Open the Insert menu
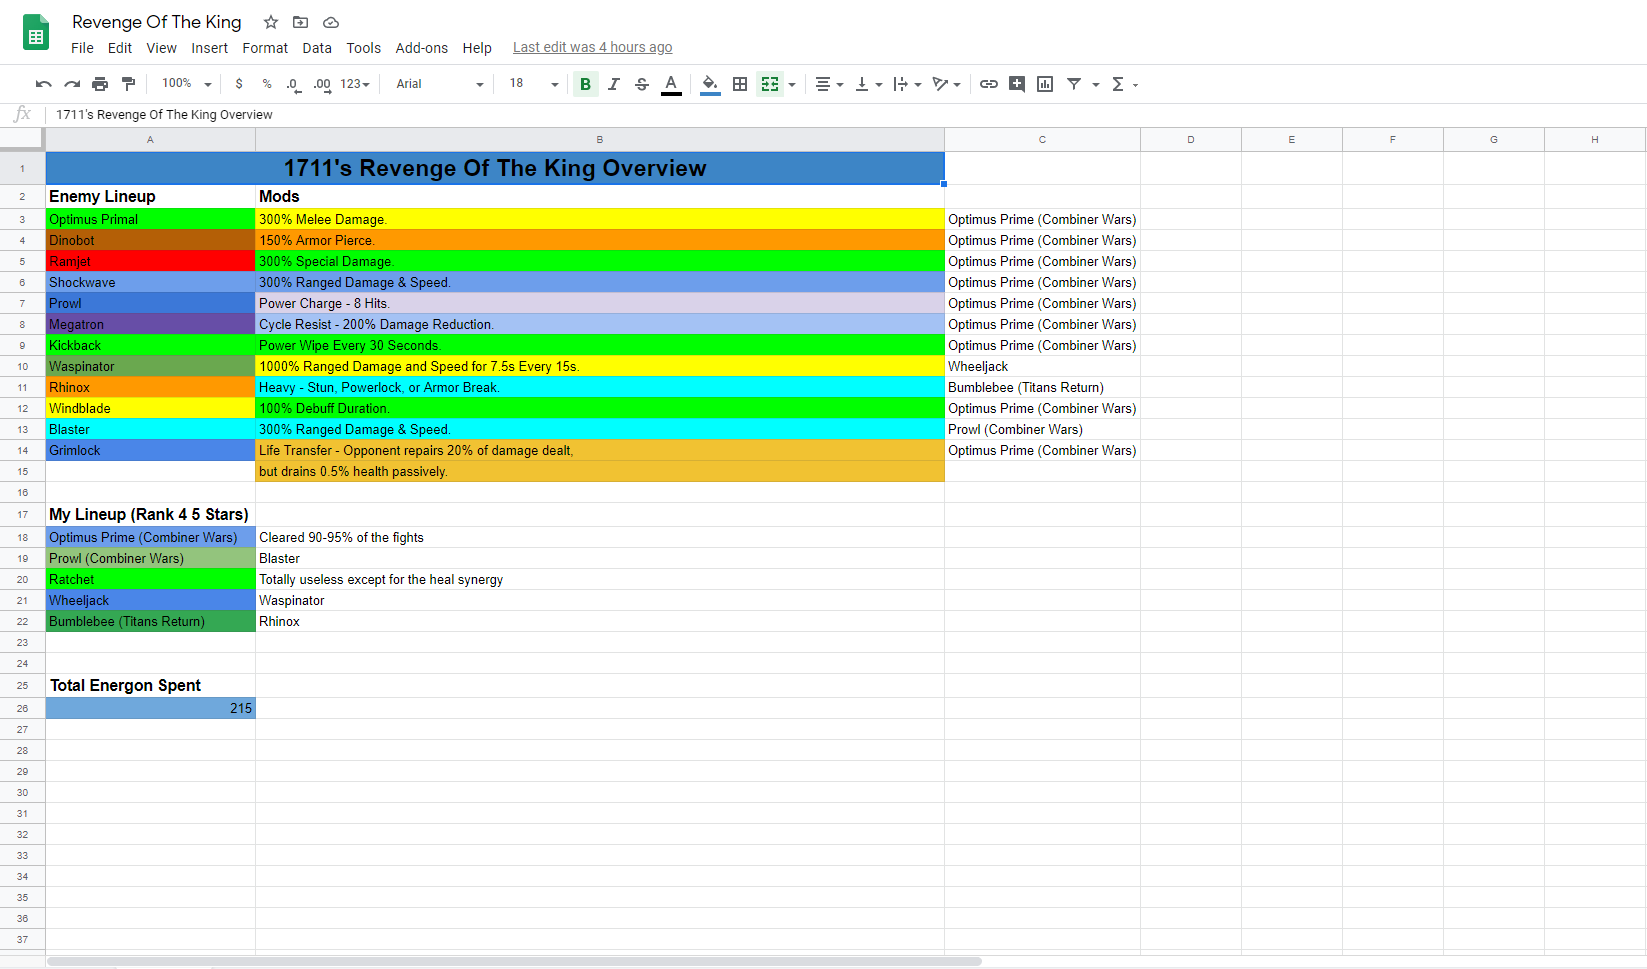This screenshot has width=1647, height=969. tap(209, 48)
